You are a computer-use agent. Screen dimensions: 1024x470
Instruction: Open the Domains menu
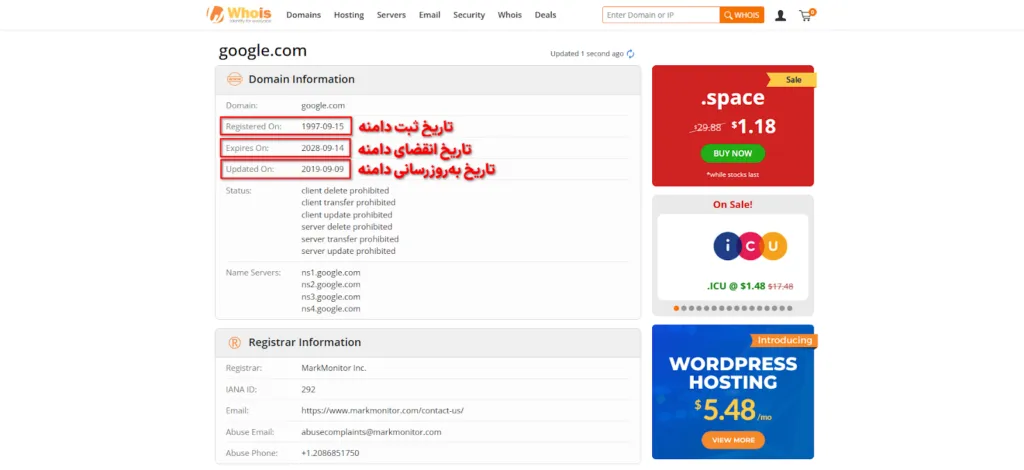[x=304, y=15]
